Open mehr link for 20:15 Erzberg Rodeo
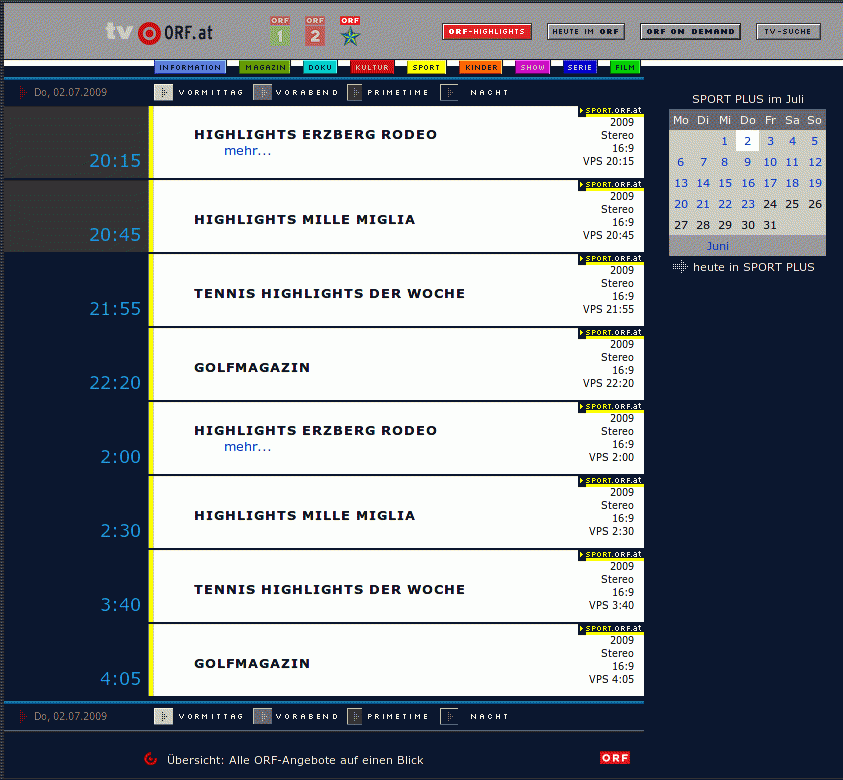Viewport: 843px width, 780px height. (247, 151)
